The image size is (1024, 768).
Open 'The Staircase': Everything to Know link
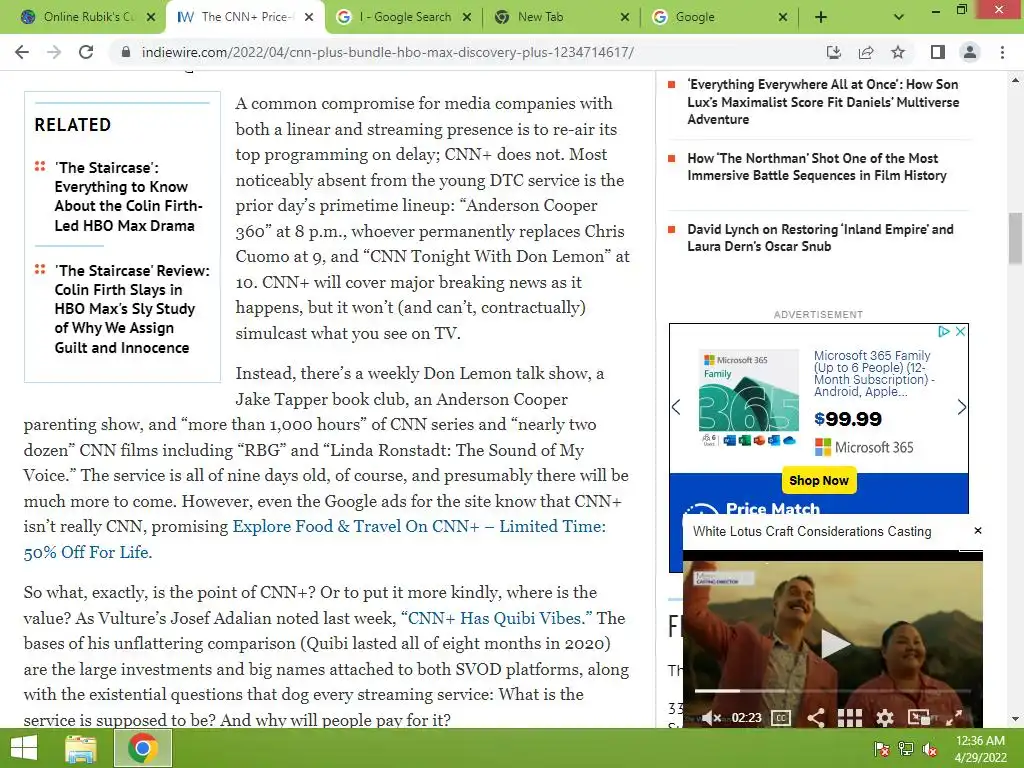click(x=128, y=197)
